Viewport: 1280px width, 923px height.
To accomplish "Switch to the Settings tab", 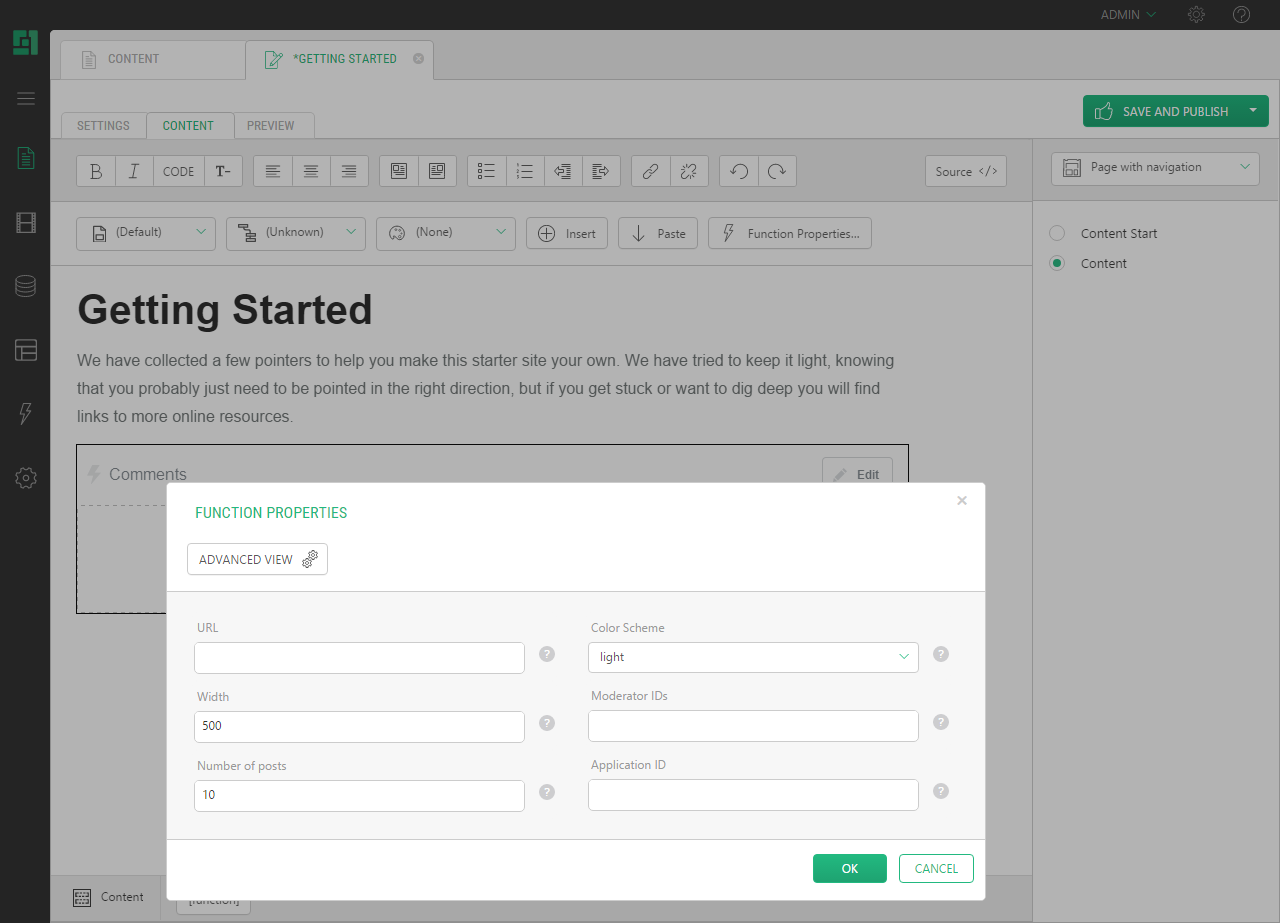I will [103, 126].
